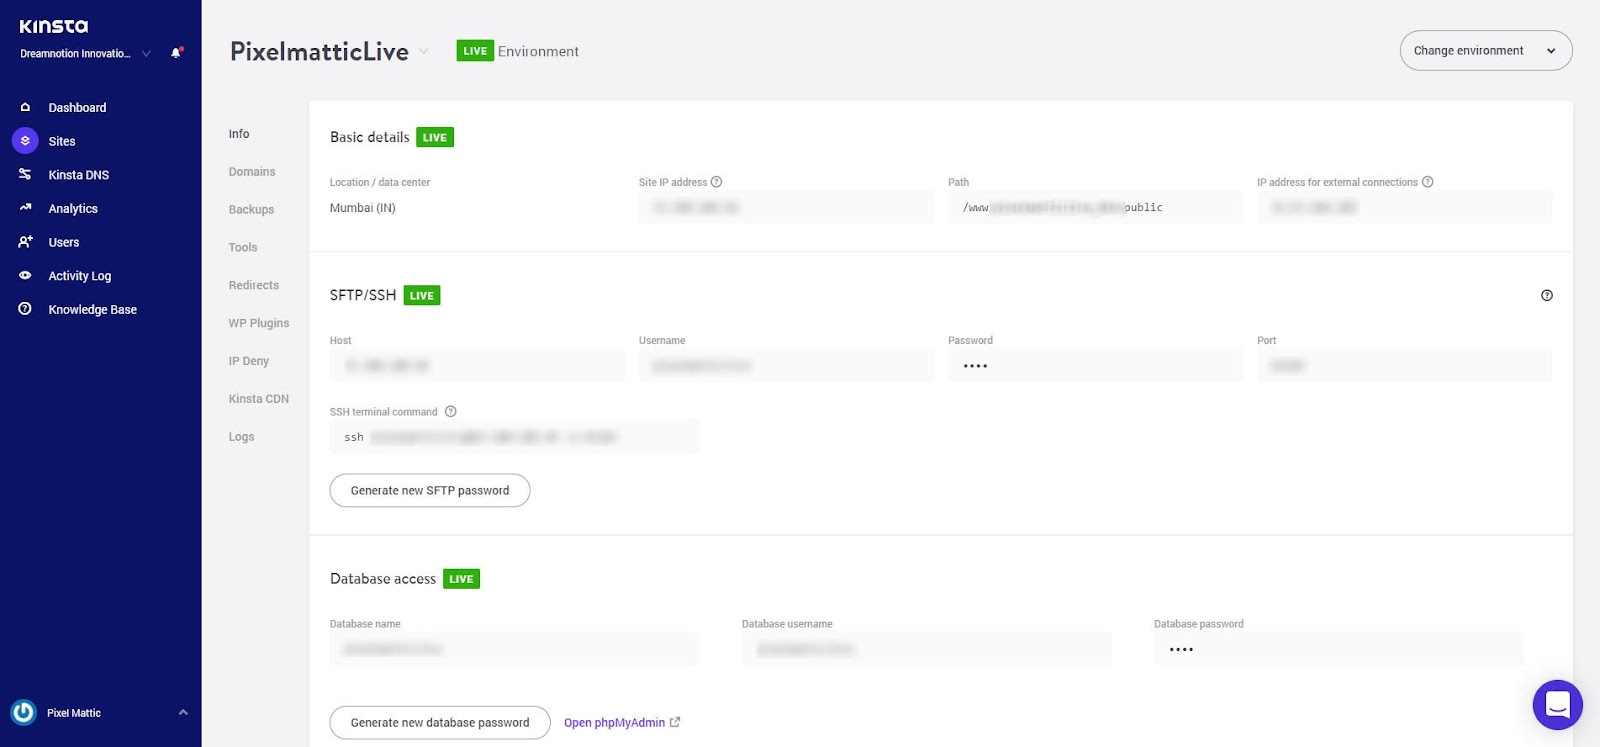The width and height of the screenshot is (1600, 747).
Task: Click the Pixel Mattic avatar icon
Action: (x=23, y=712)
